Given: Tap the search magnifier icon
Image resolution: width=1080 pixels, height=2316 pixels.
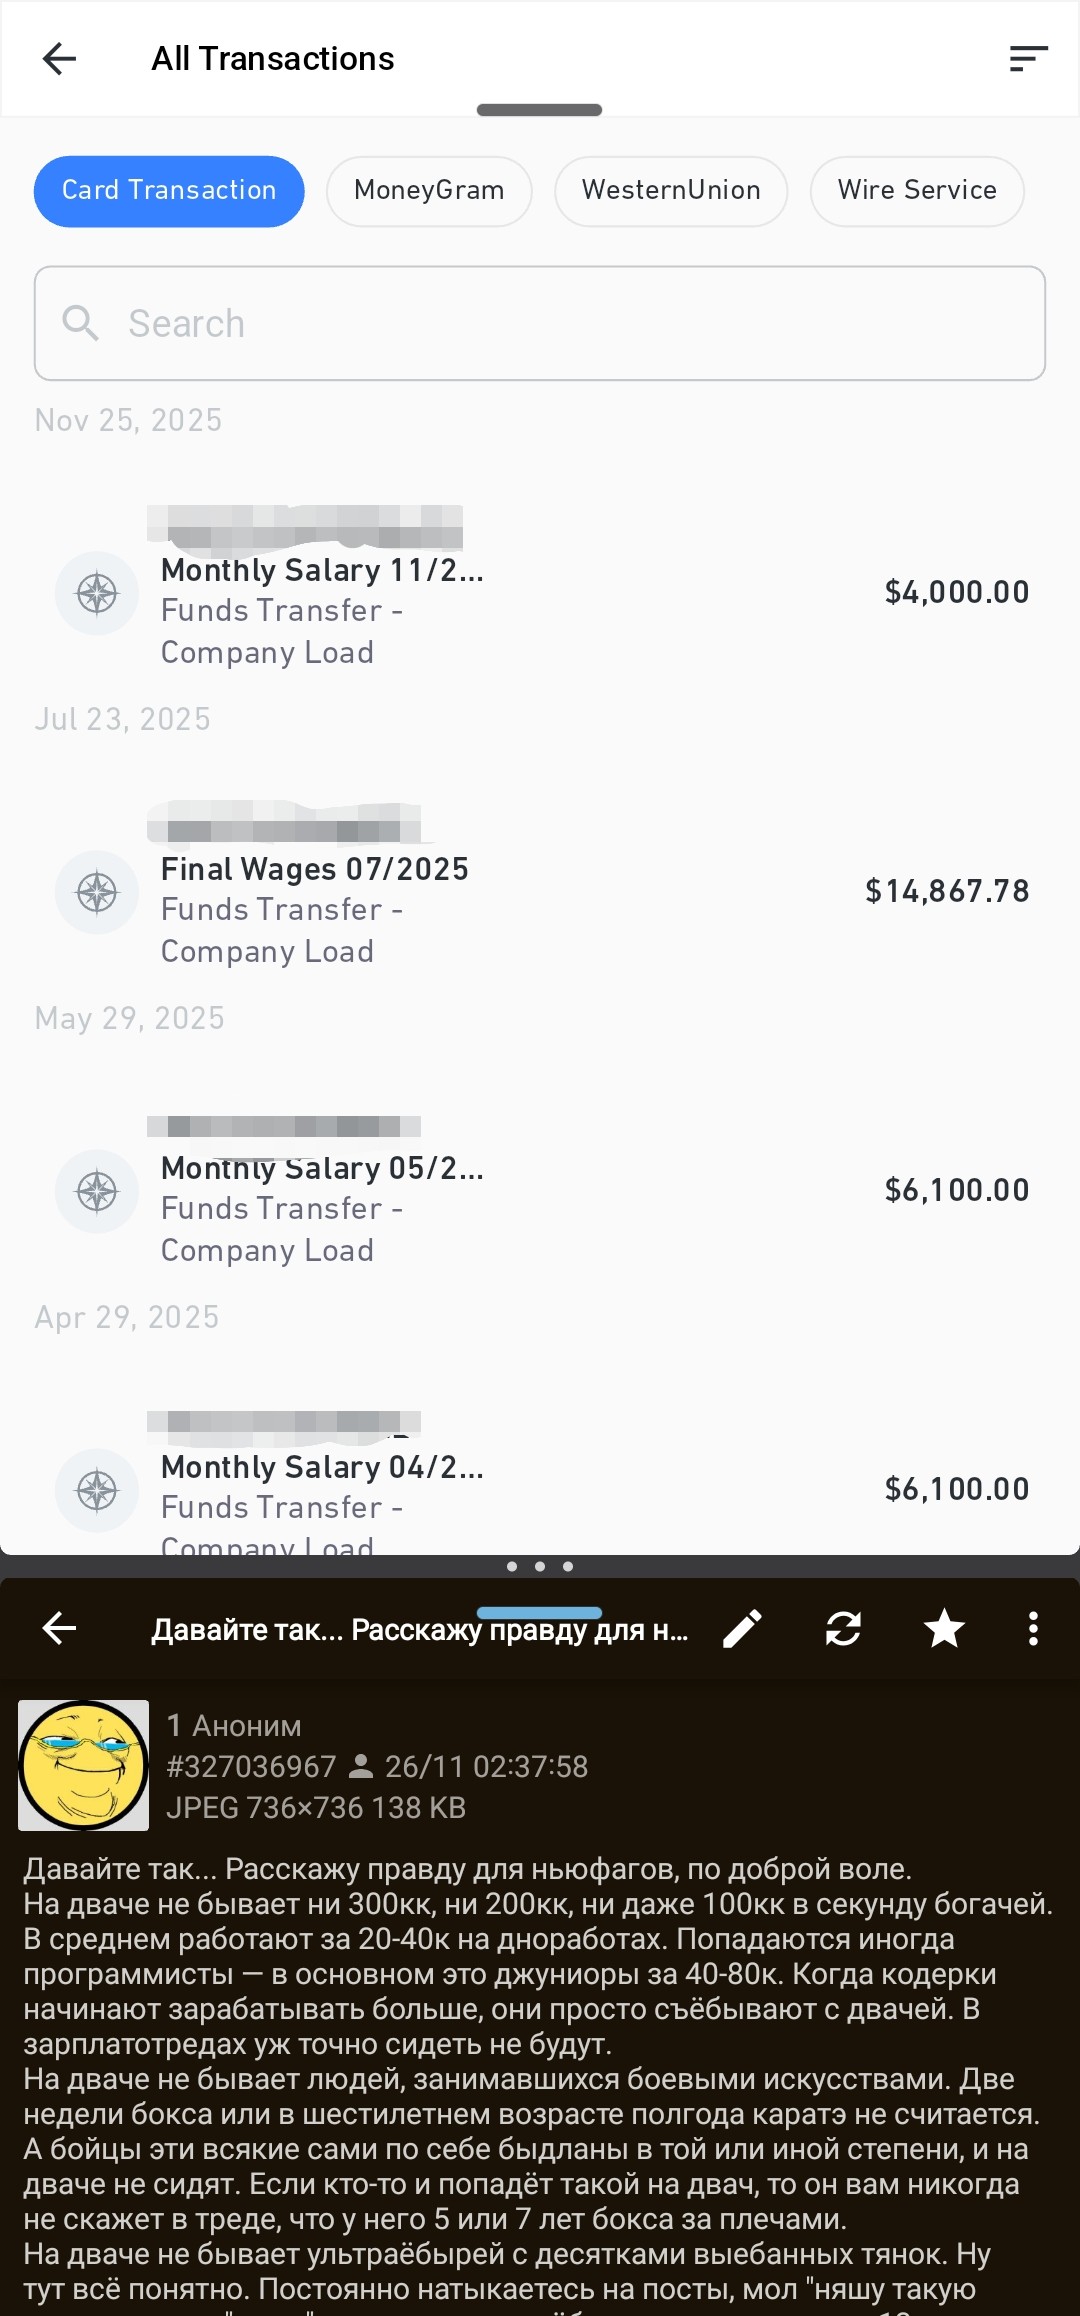Looking at the screenshot, I should pos(81,324).
